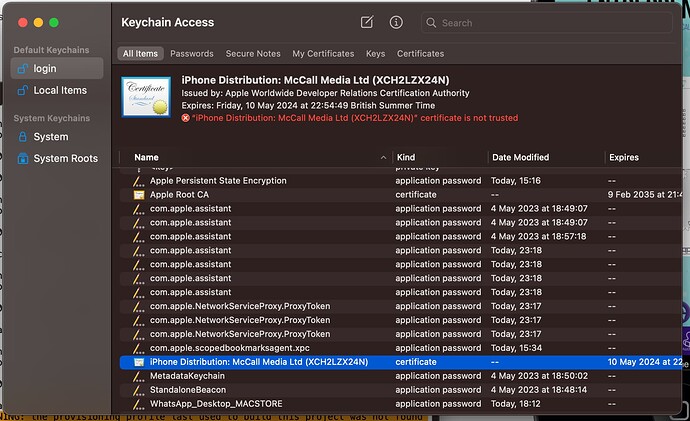Focus the Search field
Viewport: 690px width, 421px height.
click(547, 23)
